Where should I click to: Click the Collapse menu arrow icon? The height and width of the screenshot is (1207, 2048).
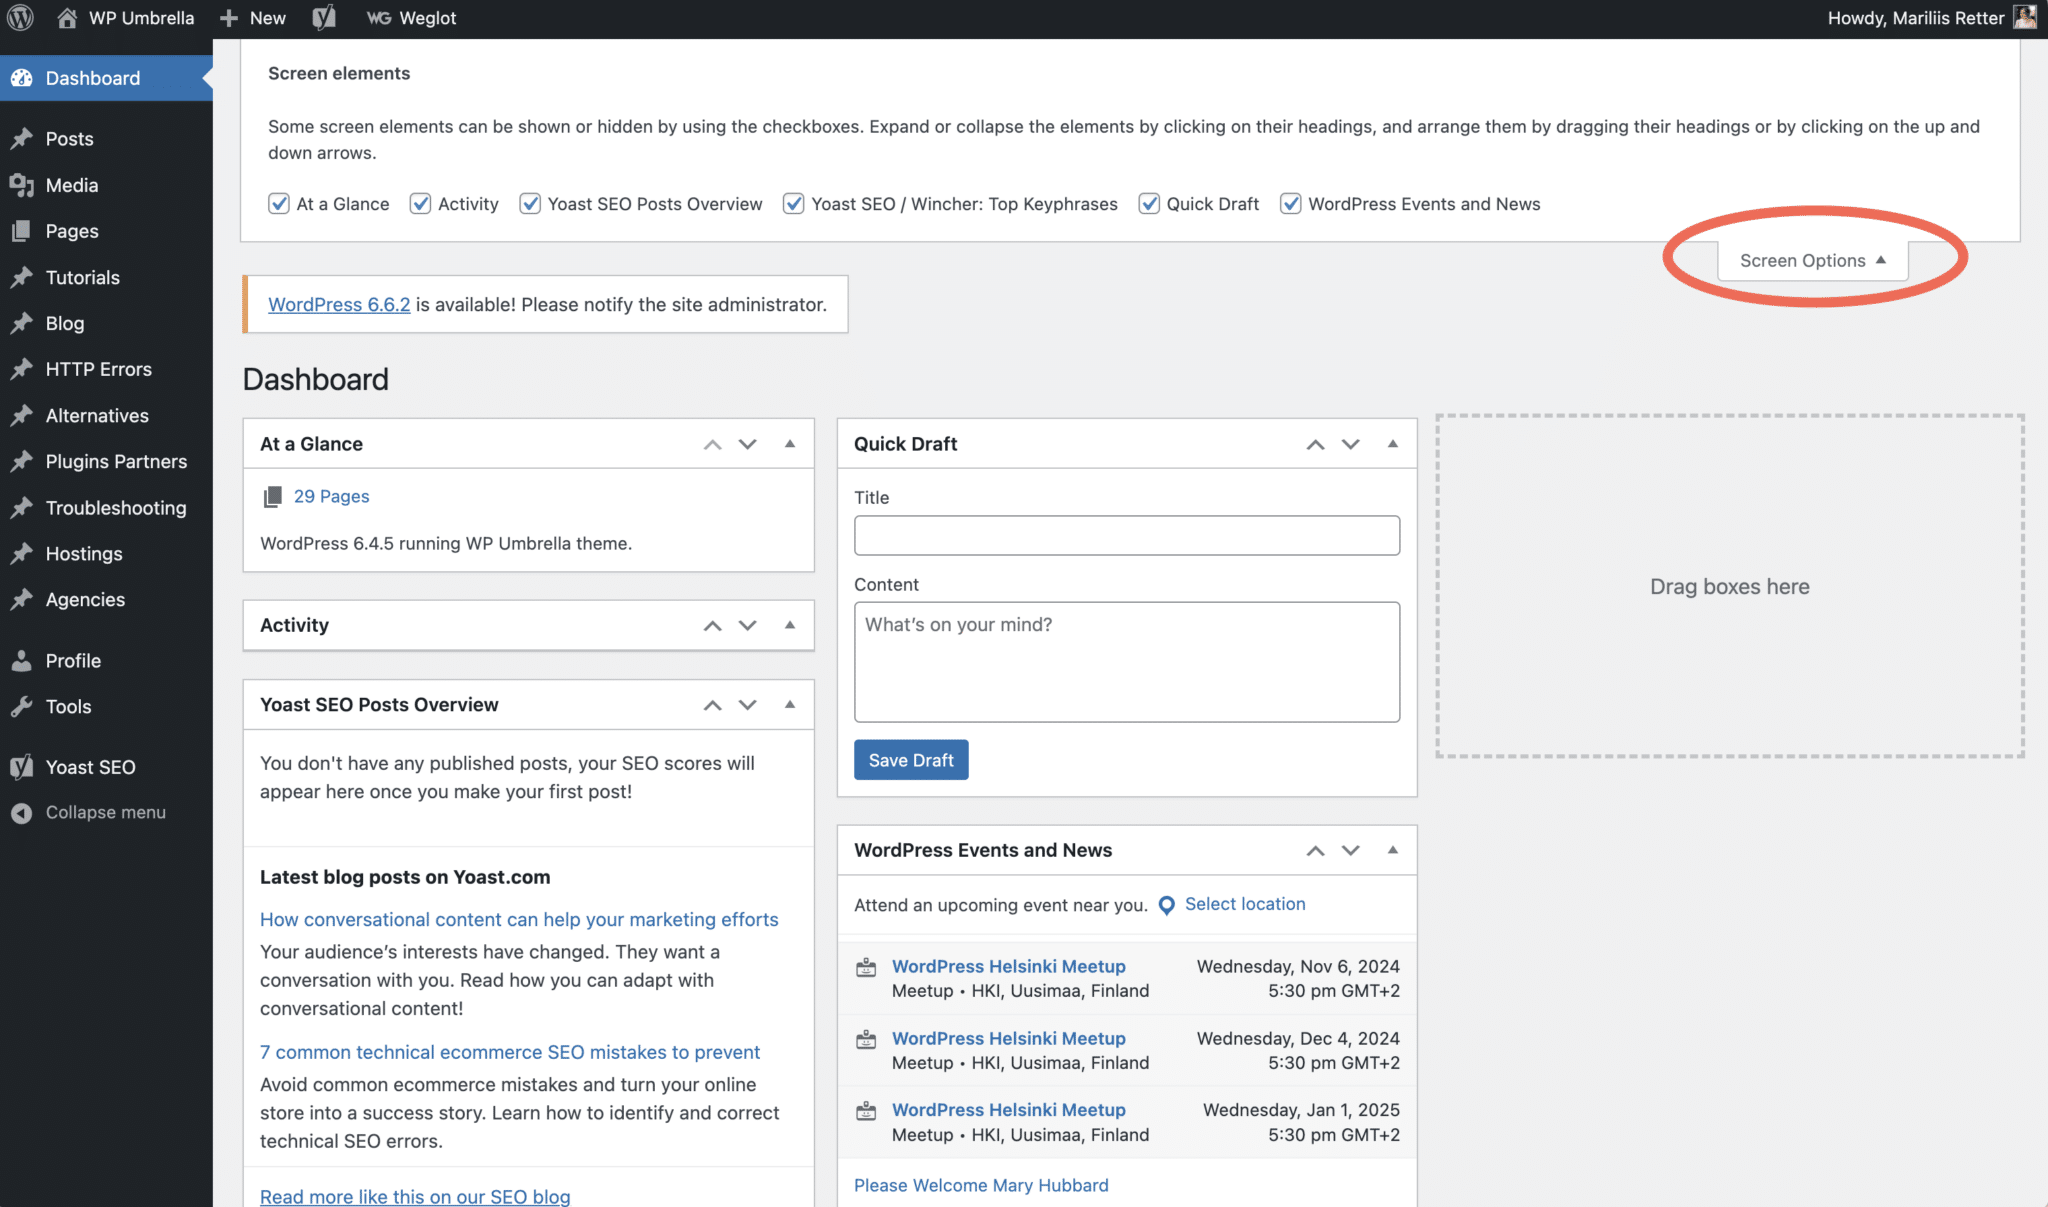click(21, 813)
